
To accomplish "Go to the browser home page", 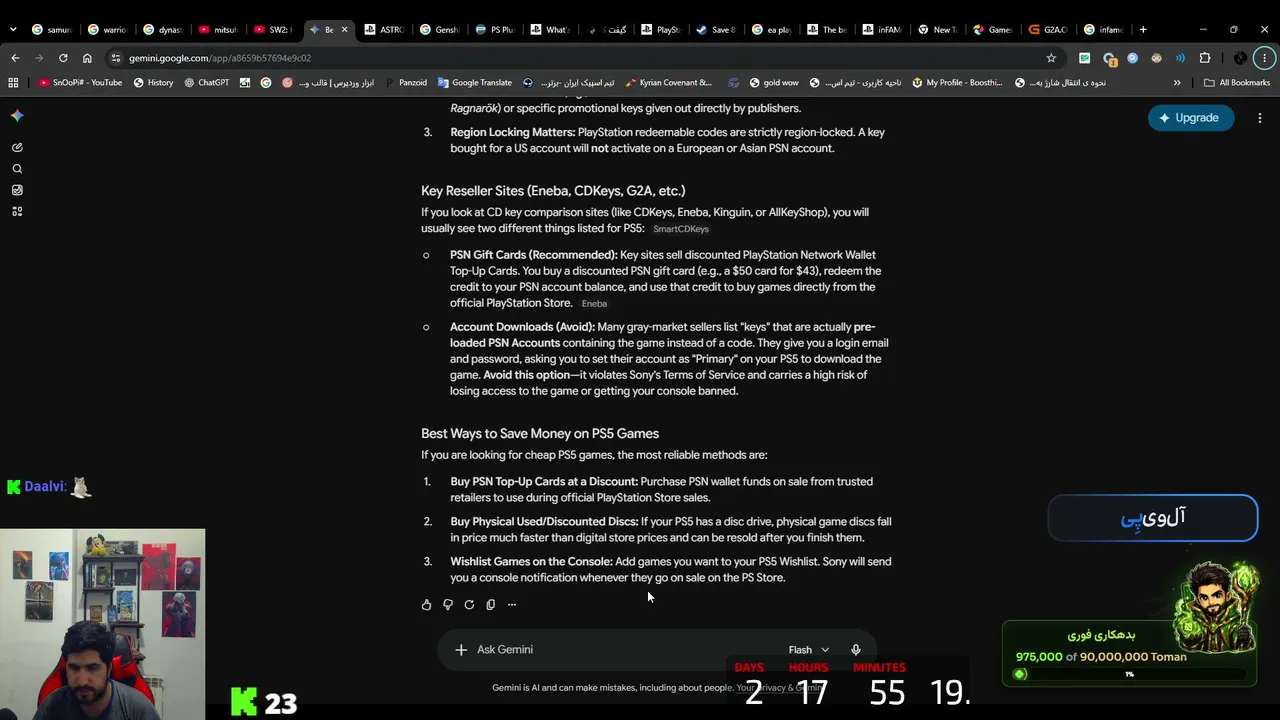I will tap(87, 58).
